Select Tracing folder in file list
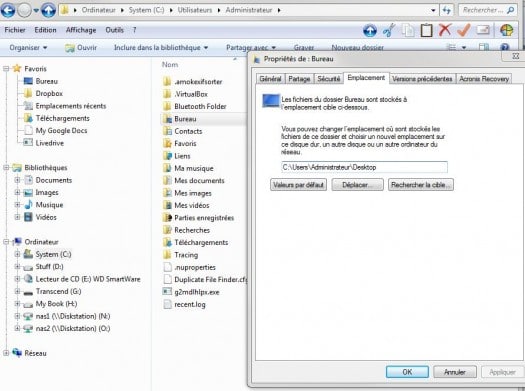The image size is (525, 391). 181,255
